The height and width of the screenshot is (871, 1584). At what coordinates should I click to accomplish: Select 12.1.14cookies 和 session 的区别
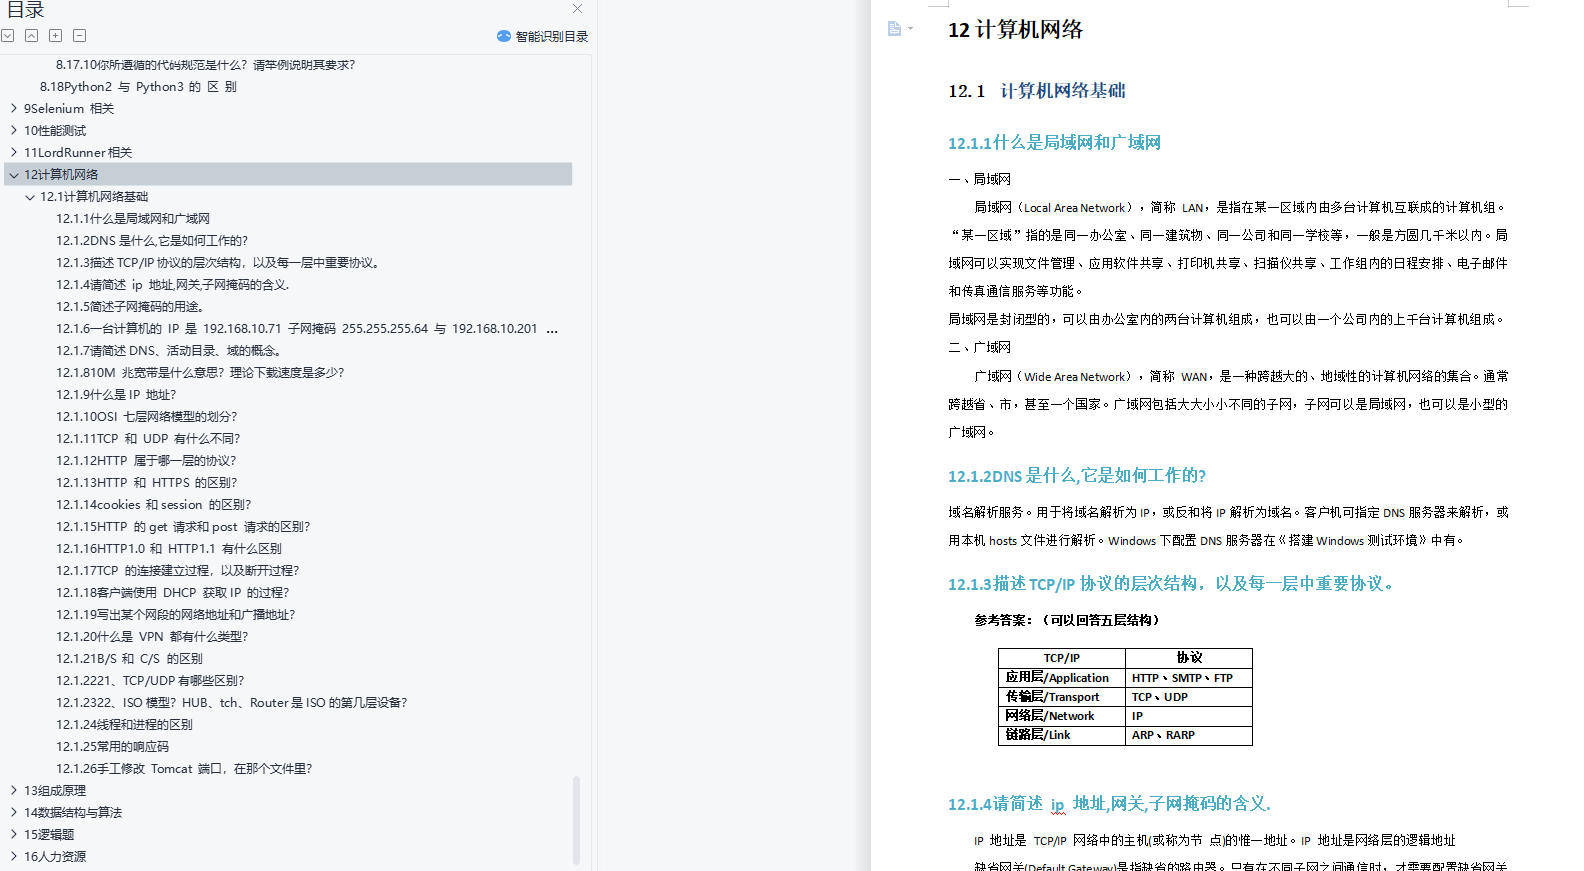pos(154,504)
